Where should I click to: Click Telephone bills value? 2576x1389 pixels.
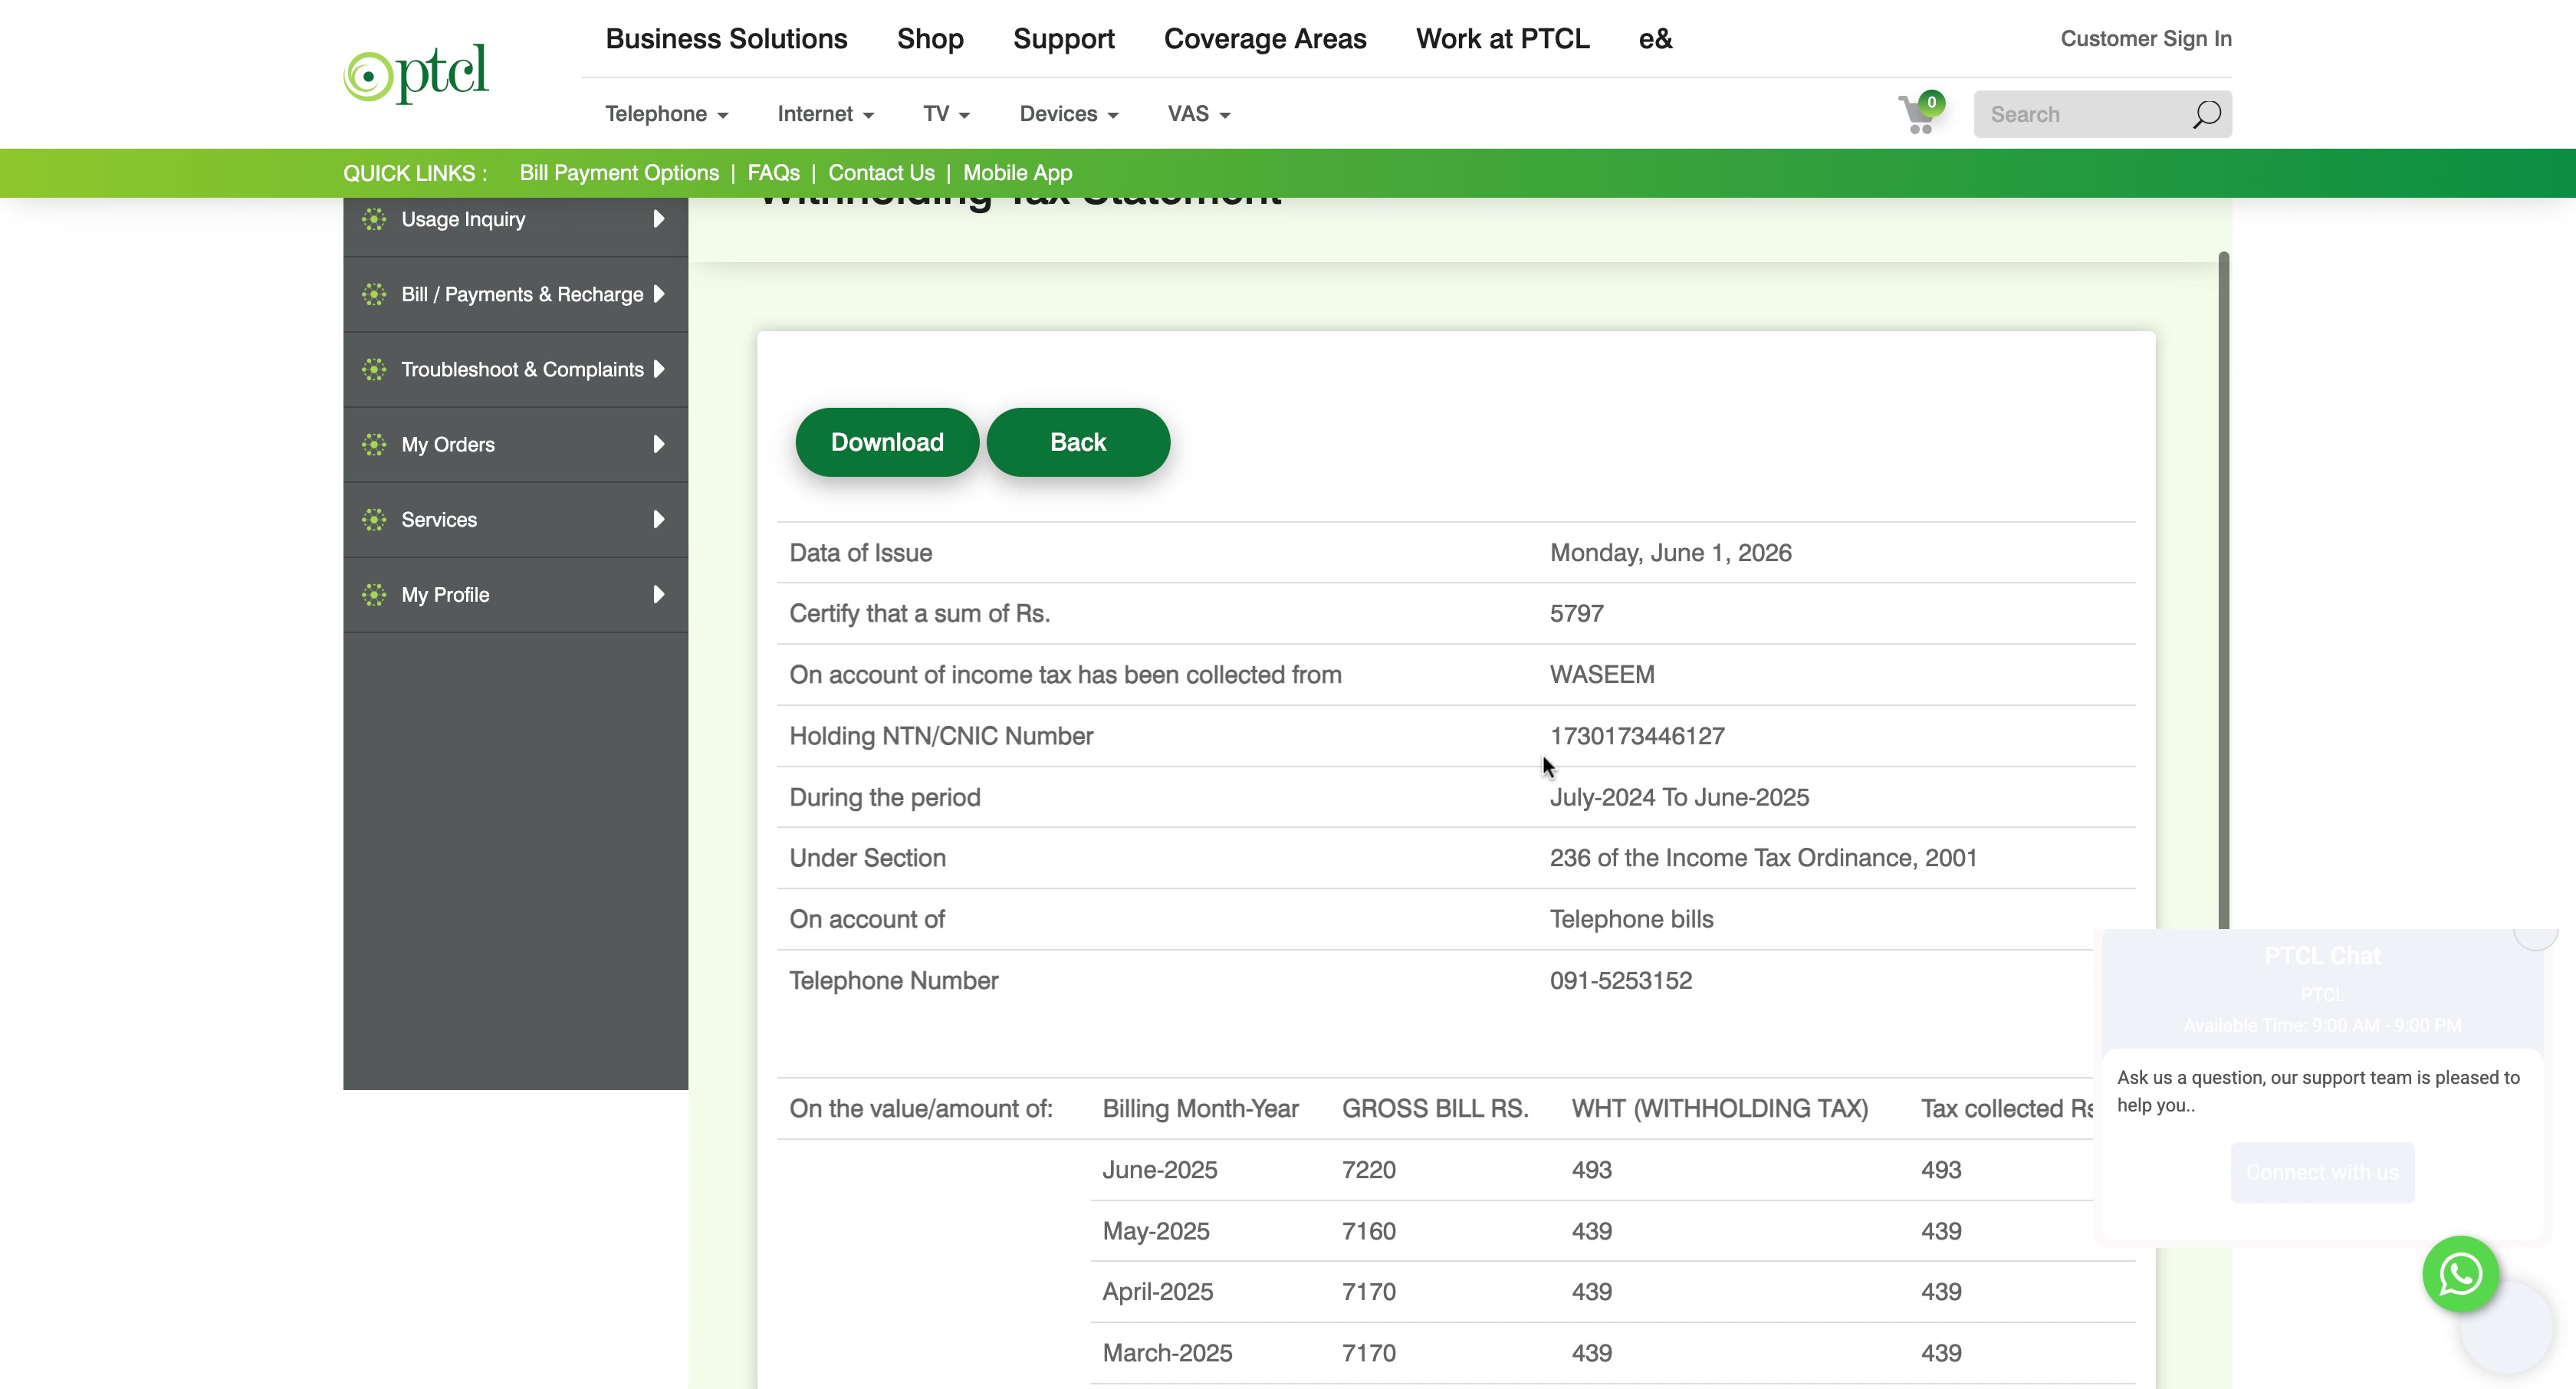1631,920
